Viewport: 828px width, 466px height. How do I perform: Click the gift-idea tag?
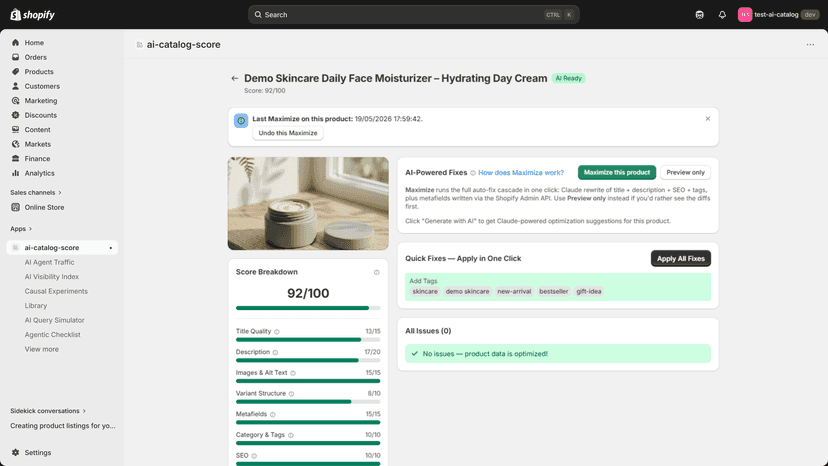[x=589, y=291]
